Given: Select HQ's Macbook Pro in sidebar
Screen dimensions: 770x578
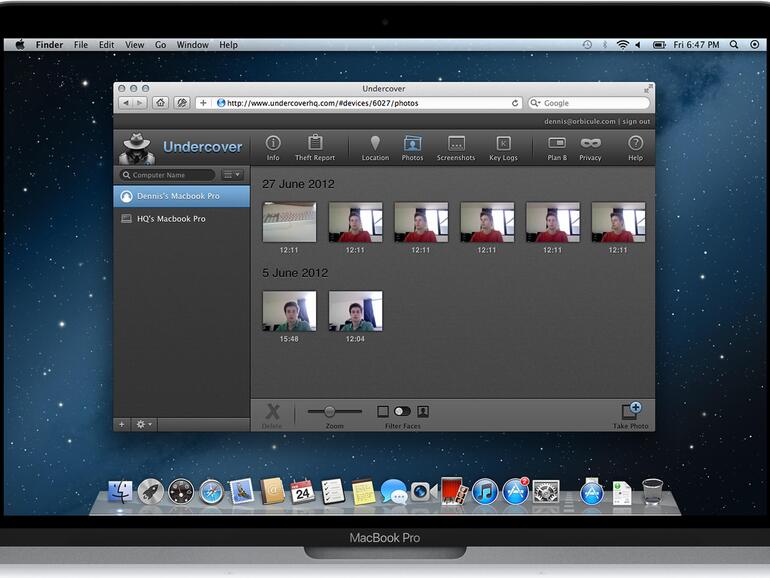Looking at the screenshot, I should pyautogui.click(x=182, y=219).
